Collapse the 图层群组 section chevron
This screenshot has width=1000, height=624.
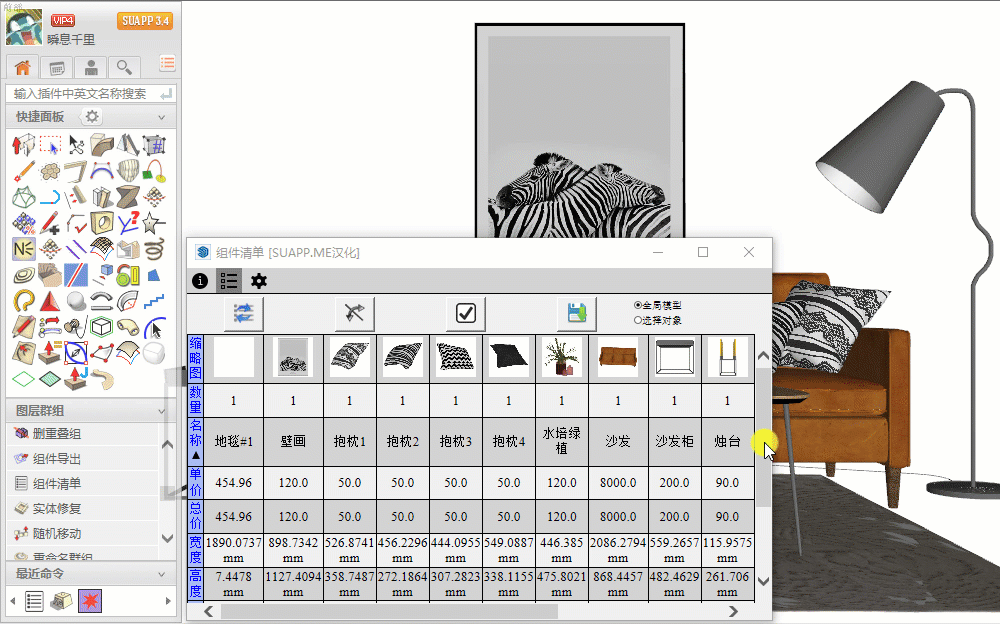pos(161,412)
